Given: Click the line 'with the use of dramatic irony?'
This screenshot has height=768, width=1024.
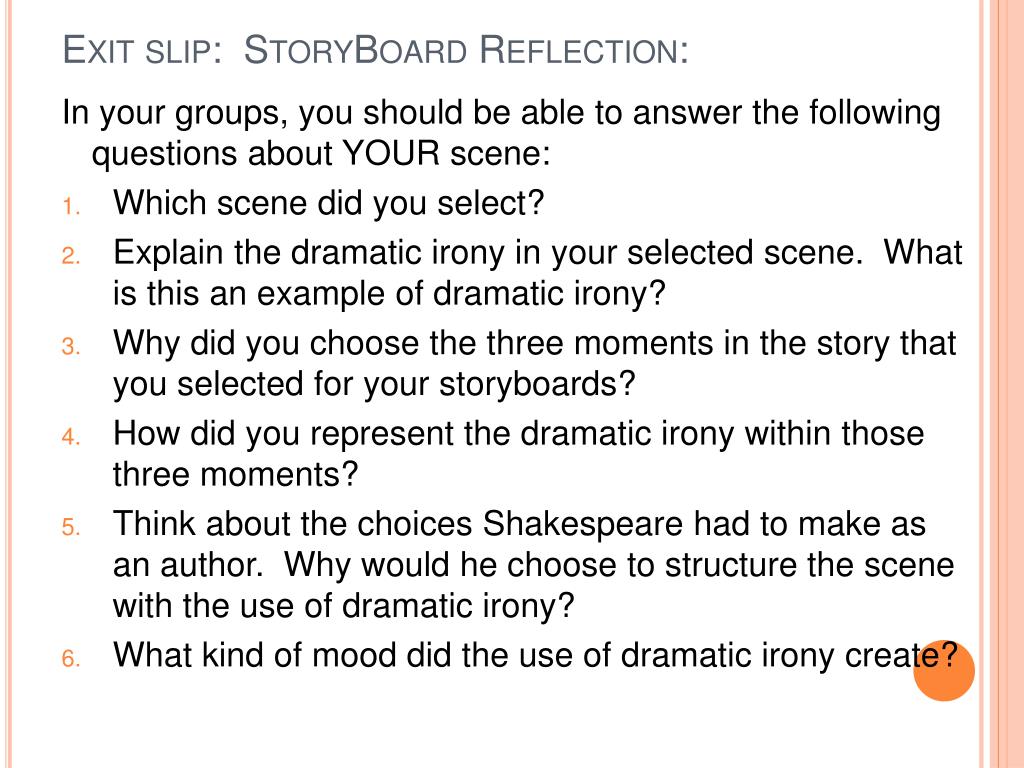Looking at the screenshot, I should pyautogui.click(x=344, y=606).
